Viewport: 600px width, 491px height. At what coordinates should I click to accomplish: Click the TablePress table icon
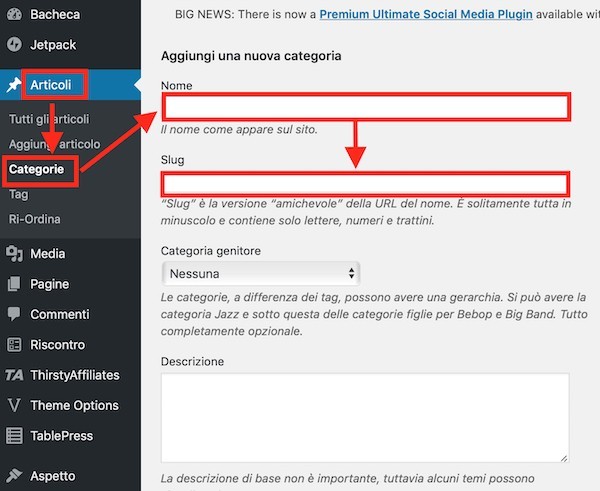[14, 436]
